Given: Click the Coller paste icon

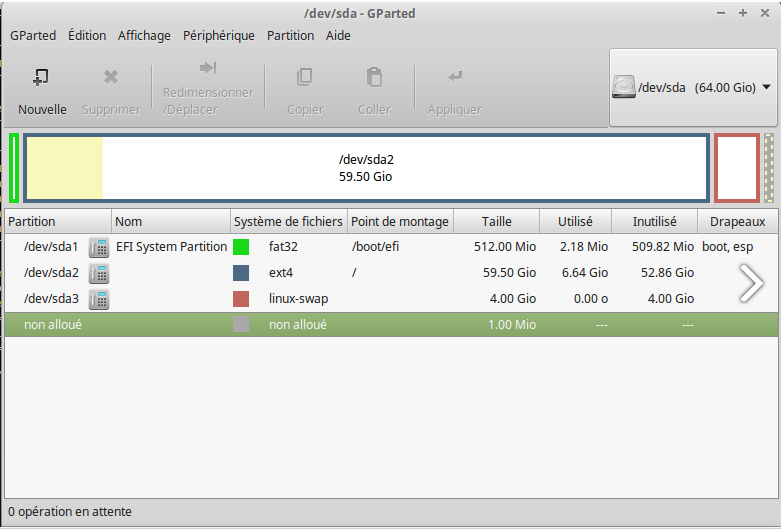Looking at the screenshot, I should click(x=374, y=77).
